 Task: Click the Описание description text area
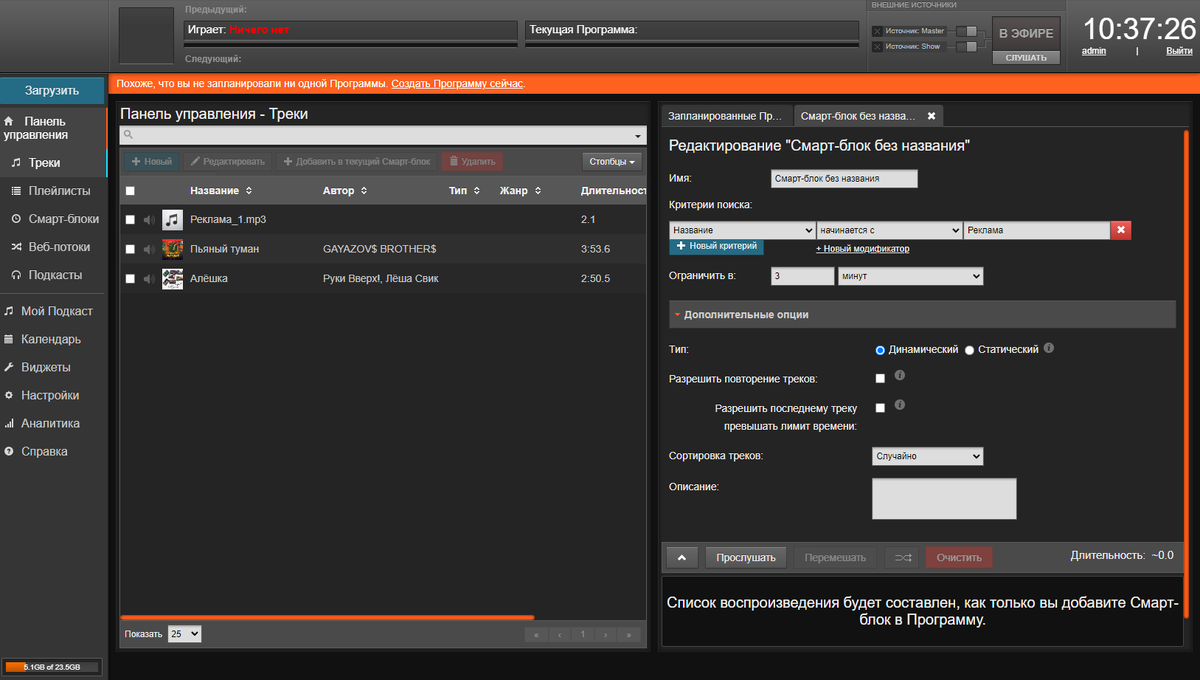click(x=944, y=498)
